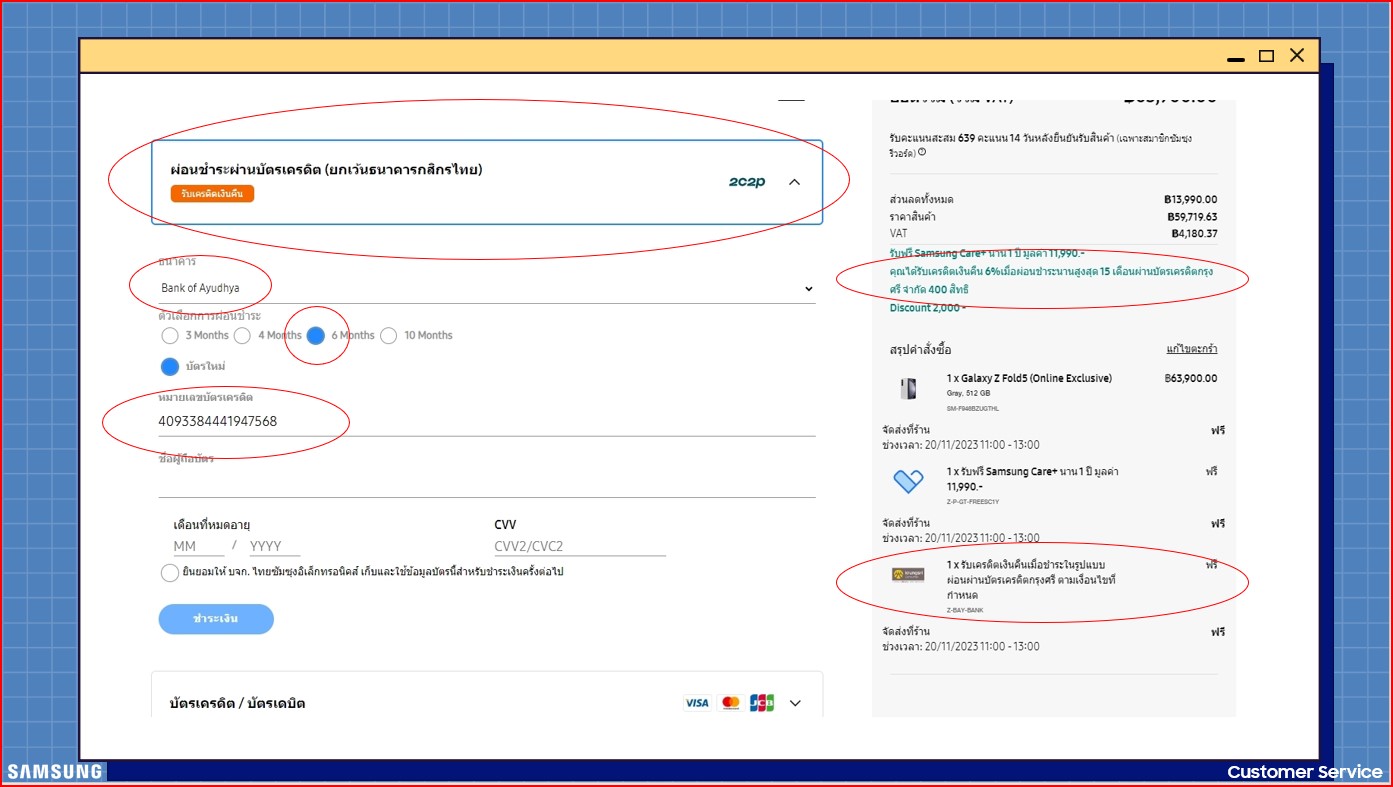Click the Galaxy Z Fold5 product thumbnail
The height and width of the screenshot is (787, 1393).
(908, 389)
